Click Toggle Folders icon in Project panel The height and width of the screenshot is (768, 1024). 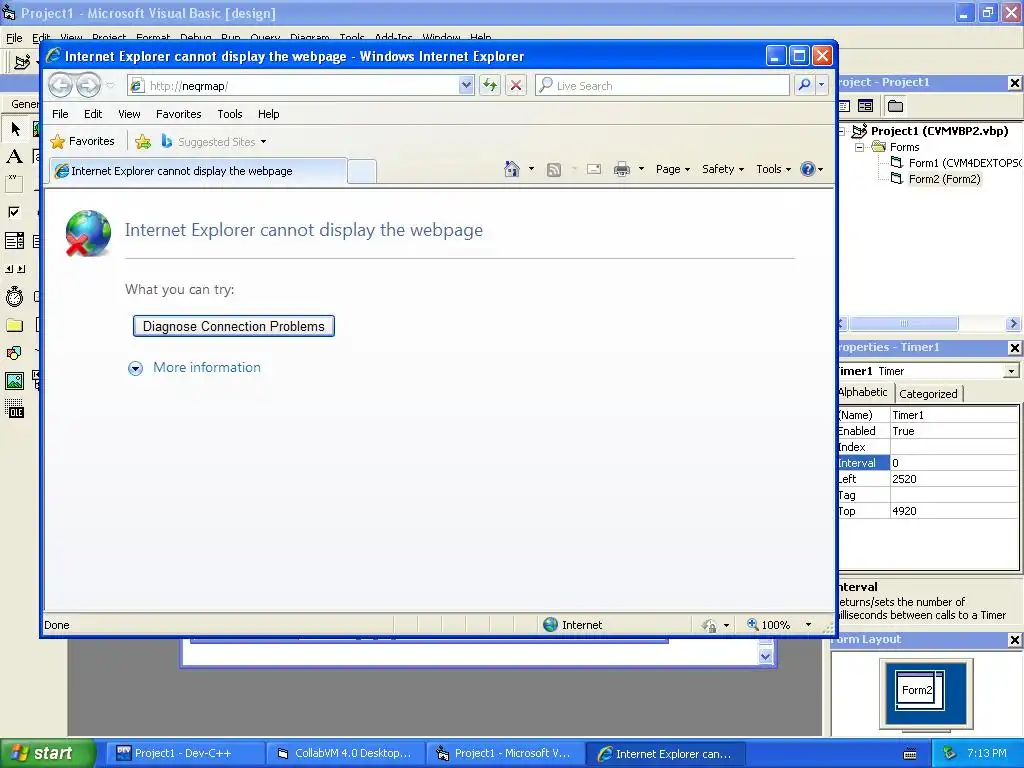[895, 106]
